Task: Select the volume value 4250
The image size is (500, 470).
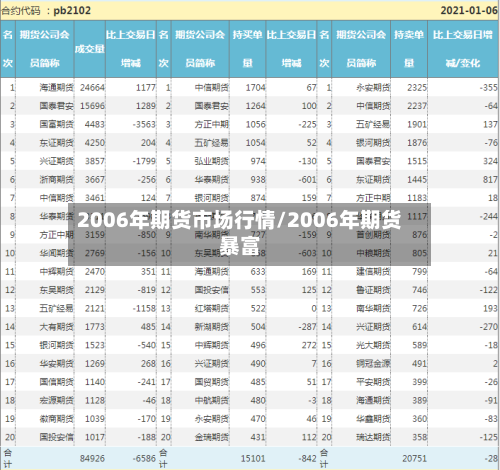Action: click(x=95, y=143)
